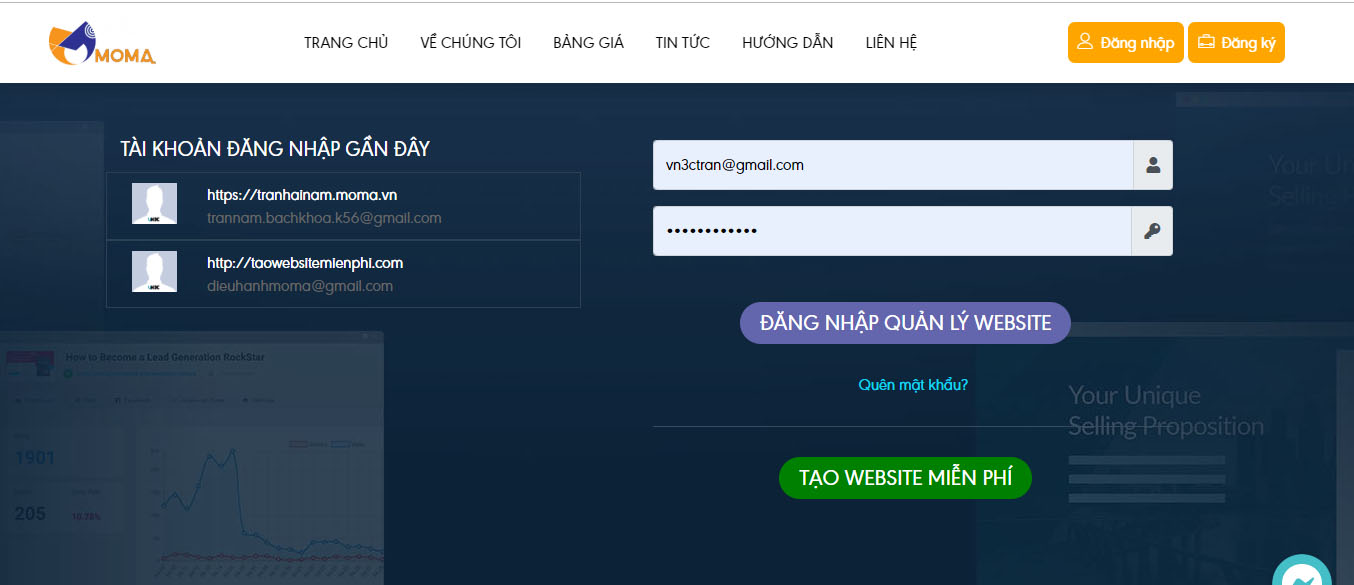This screenshot has height=585, width=1354.
Task: Open the BẢNG GIÁ page
Action: pyautogui.click(x=588, y=42)
